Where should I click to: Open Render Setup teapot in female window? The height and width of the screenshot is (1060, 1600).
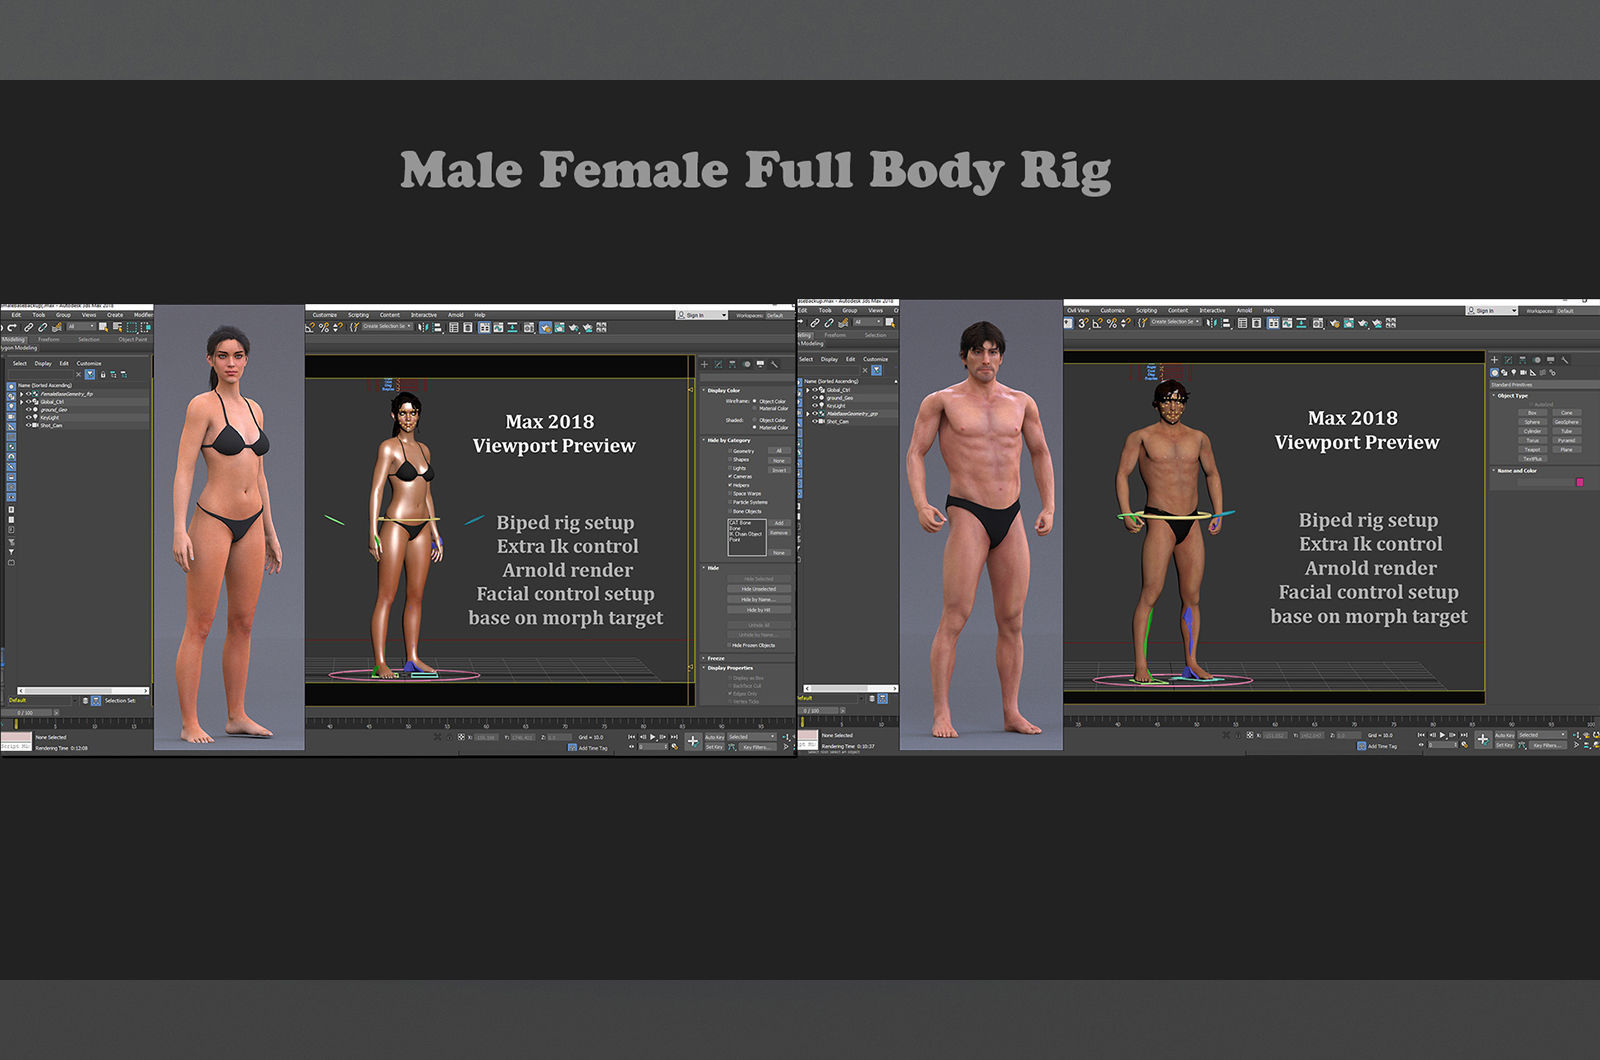tap(545, 327)
